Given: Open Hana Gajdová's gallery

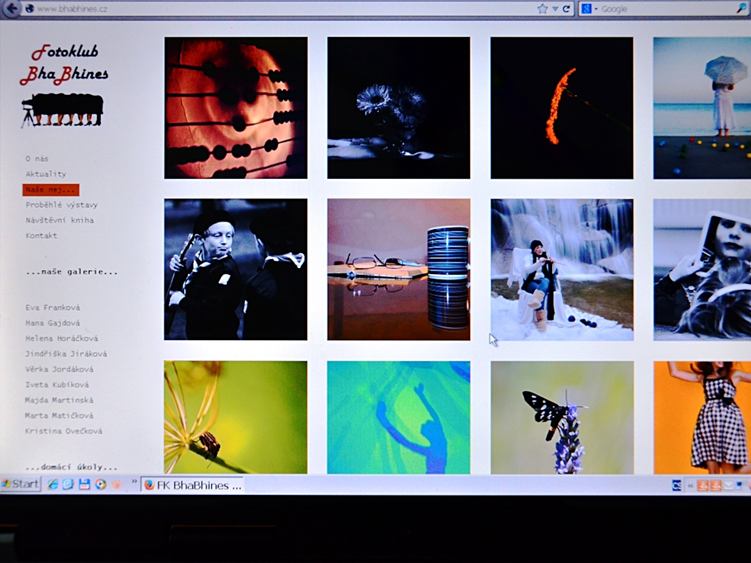Looking at the screenshot, I should (53, 323).
